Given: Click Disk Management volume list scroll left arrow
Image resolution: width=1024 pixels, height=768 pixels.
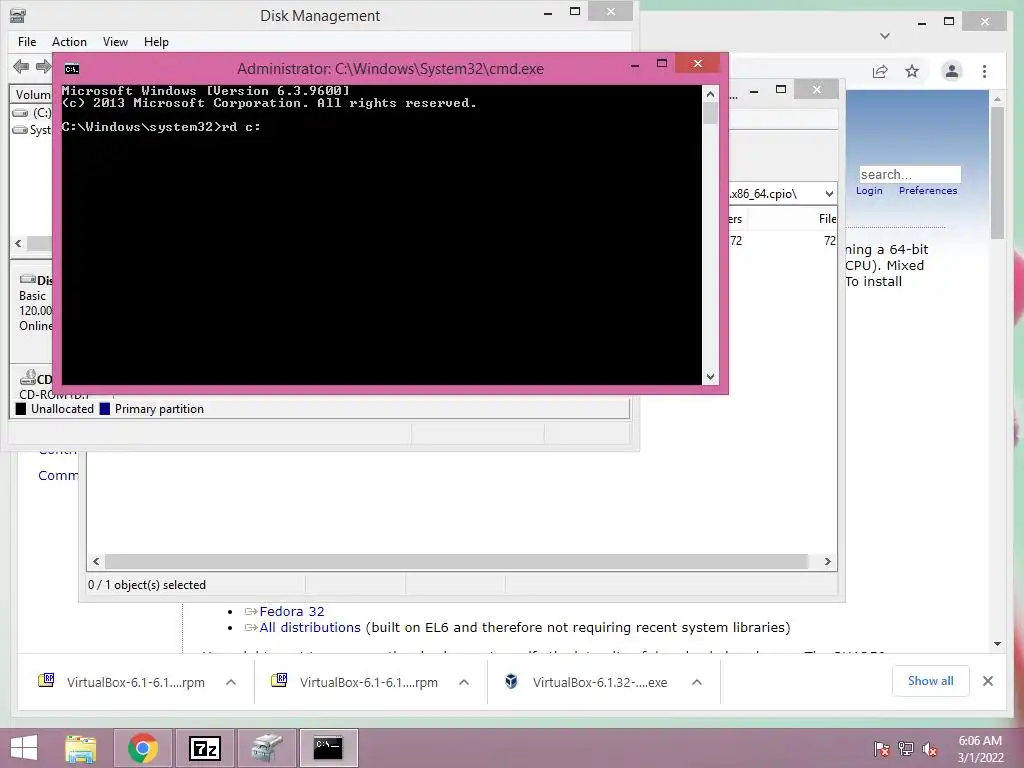Looking at the screenshot, I should (18, 243).
